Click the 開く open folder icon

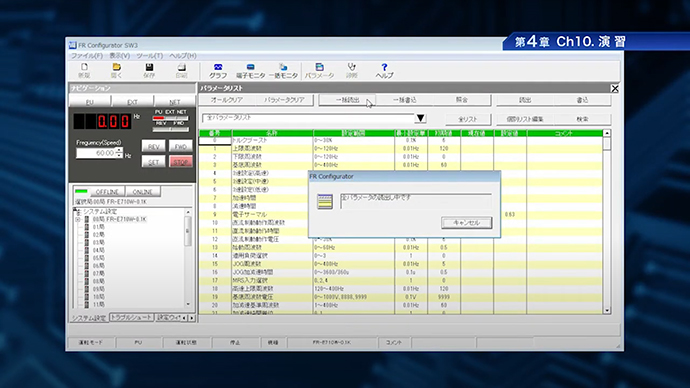tap(117, 71)
